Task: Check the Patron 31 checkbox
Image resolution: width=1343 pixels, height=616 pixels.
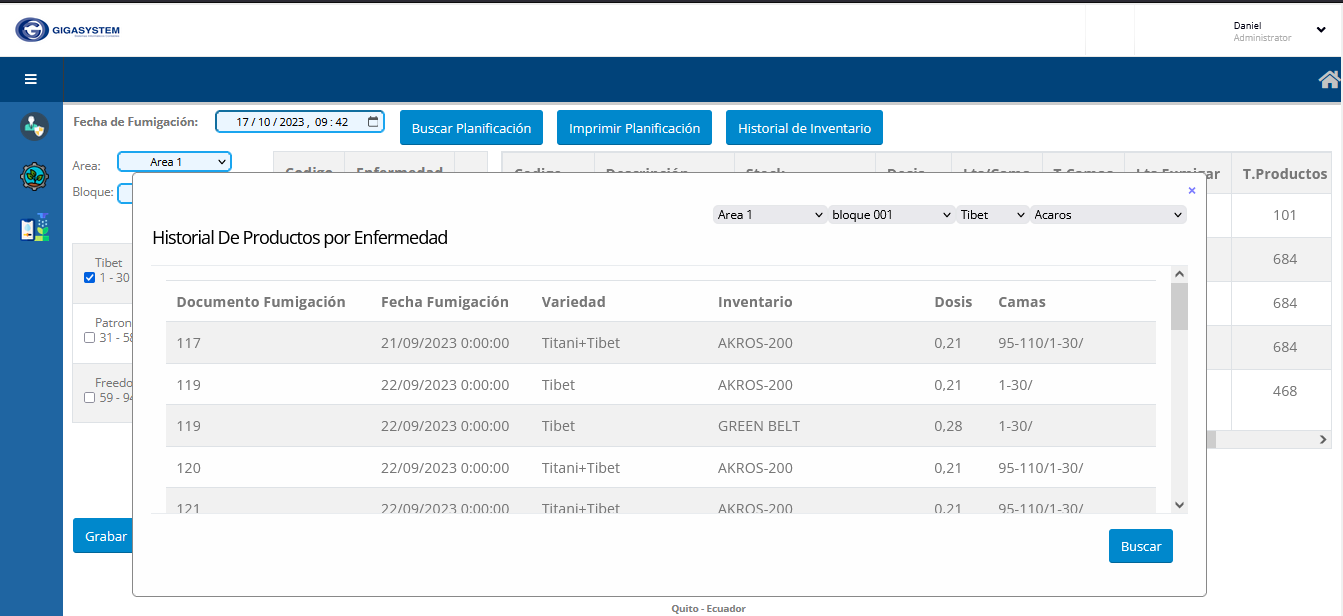Action: tap(90, 338)
